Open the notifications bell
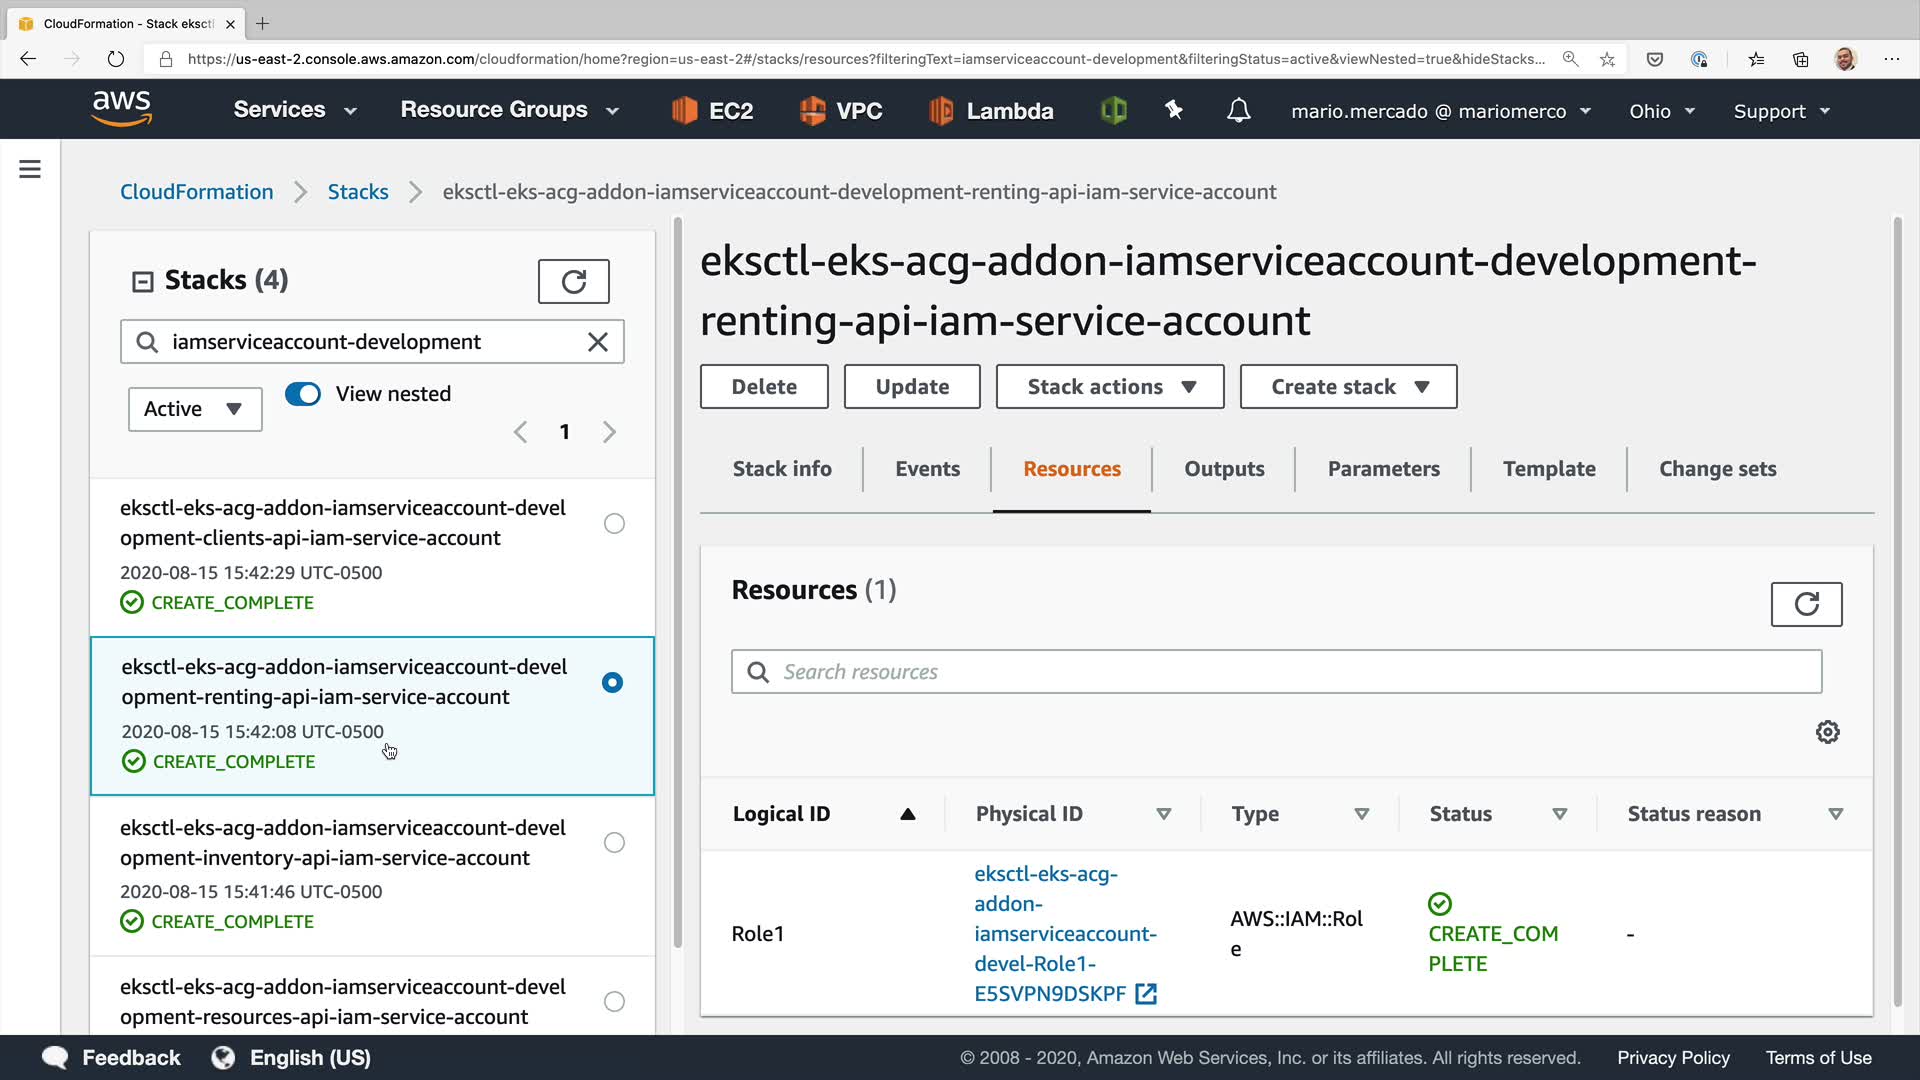 (x=1238, y=110)
